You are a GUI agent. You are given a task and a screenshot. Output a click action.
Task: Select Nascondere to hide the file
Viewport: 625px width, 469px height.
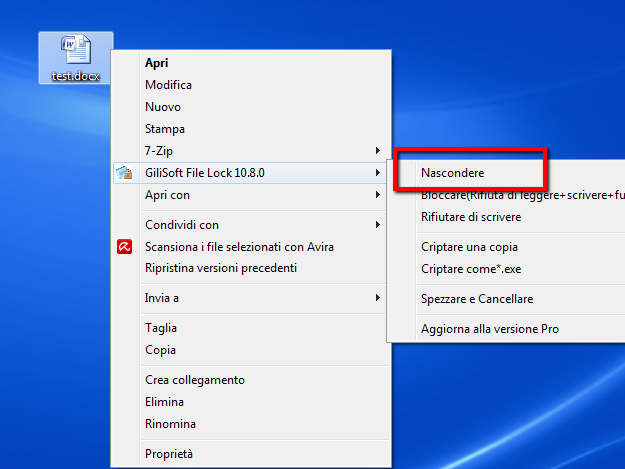coord(452,173)
